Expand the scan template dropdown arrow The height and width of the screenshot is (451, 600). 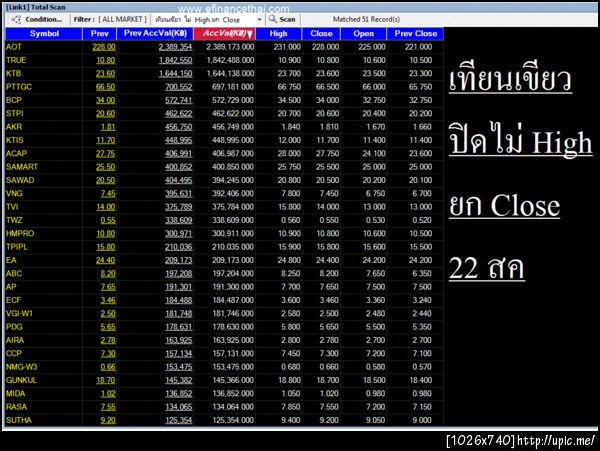259,20
